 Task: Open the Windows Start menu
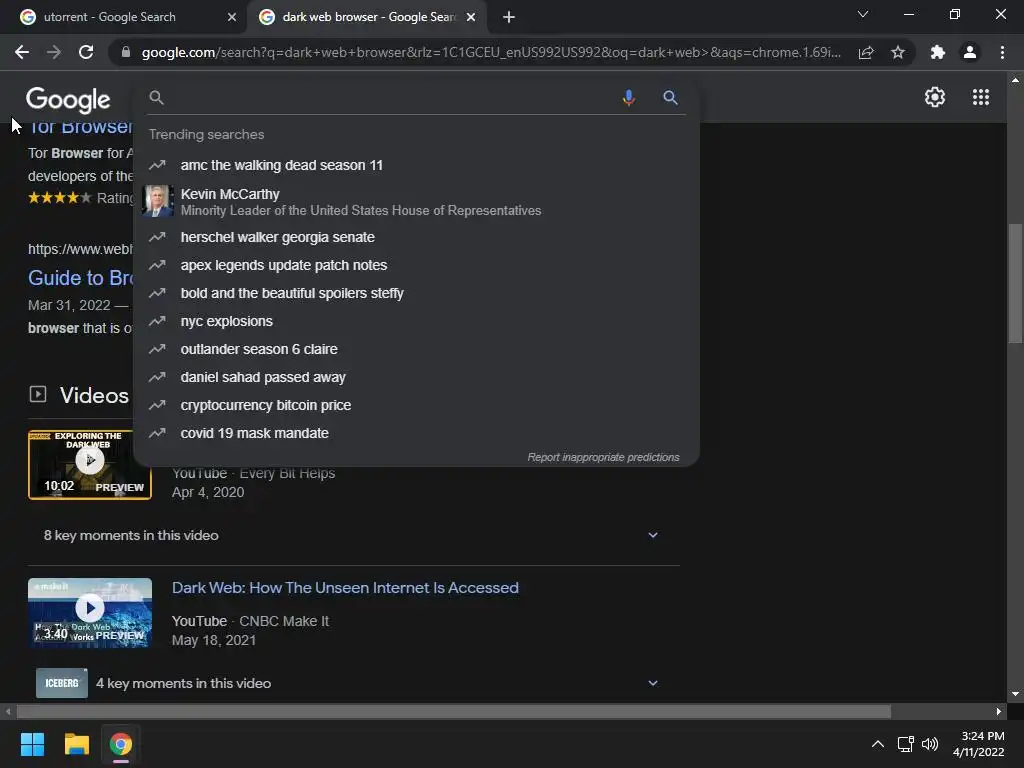point(32,744)
